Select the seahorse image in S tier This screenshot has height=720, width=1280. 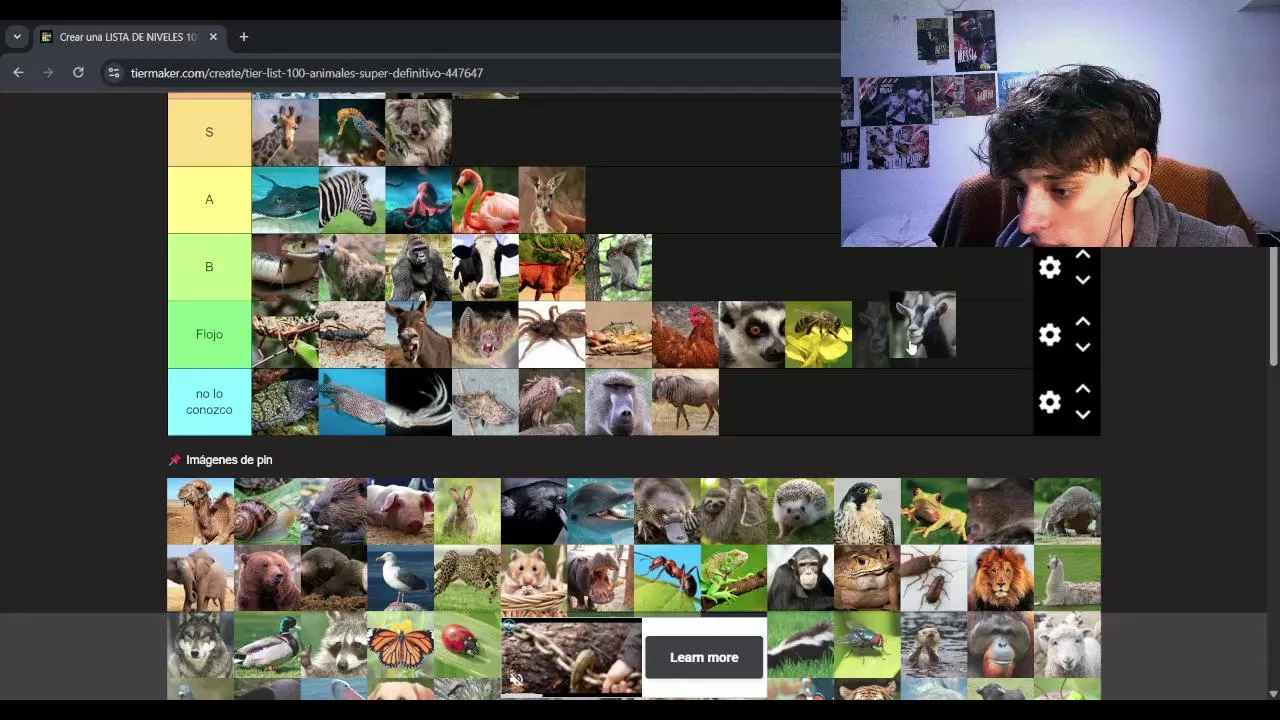pos(352,132)
